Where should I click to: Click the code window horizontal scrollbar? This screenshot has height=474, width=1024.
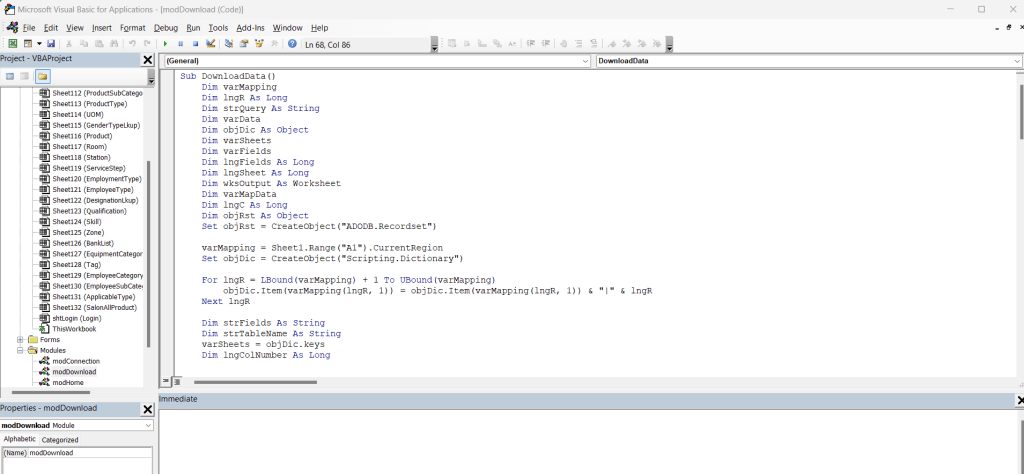[255, 382]
